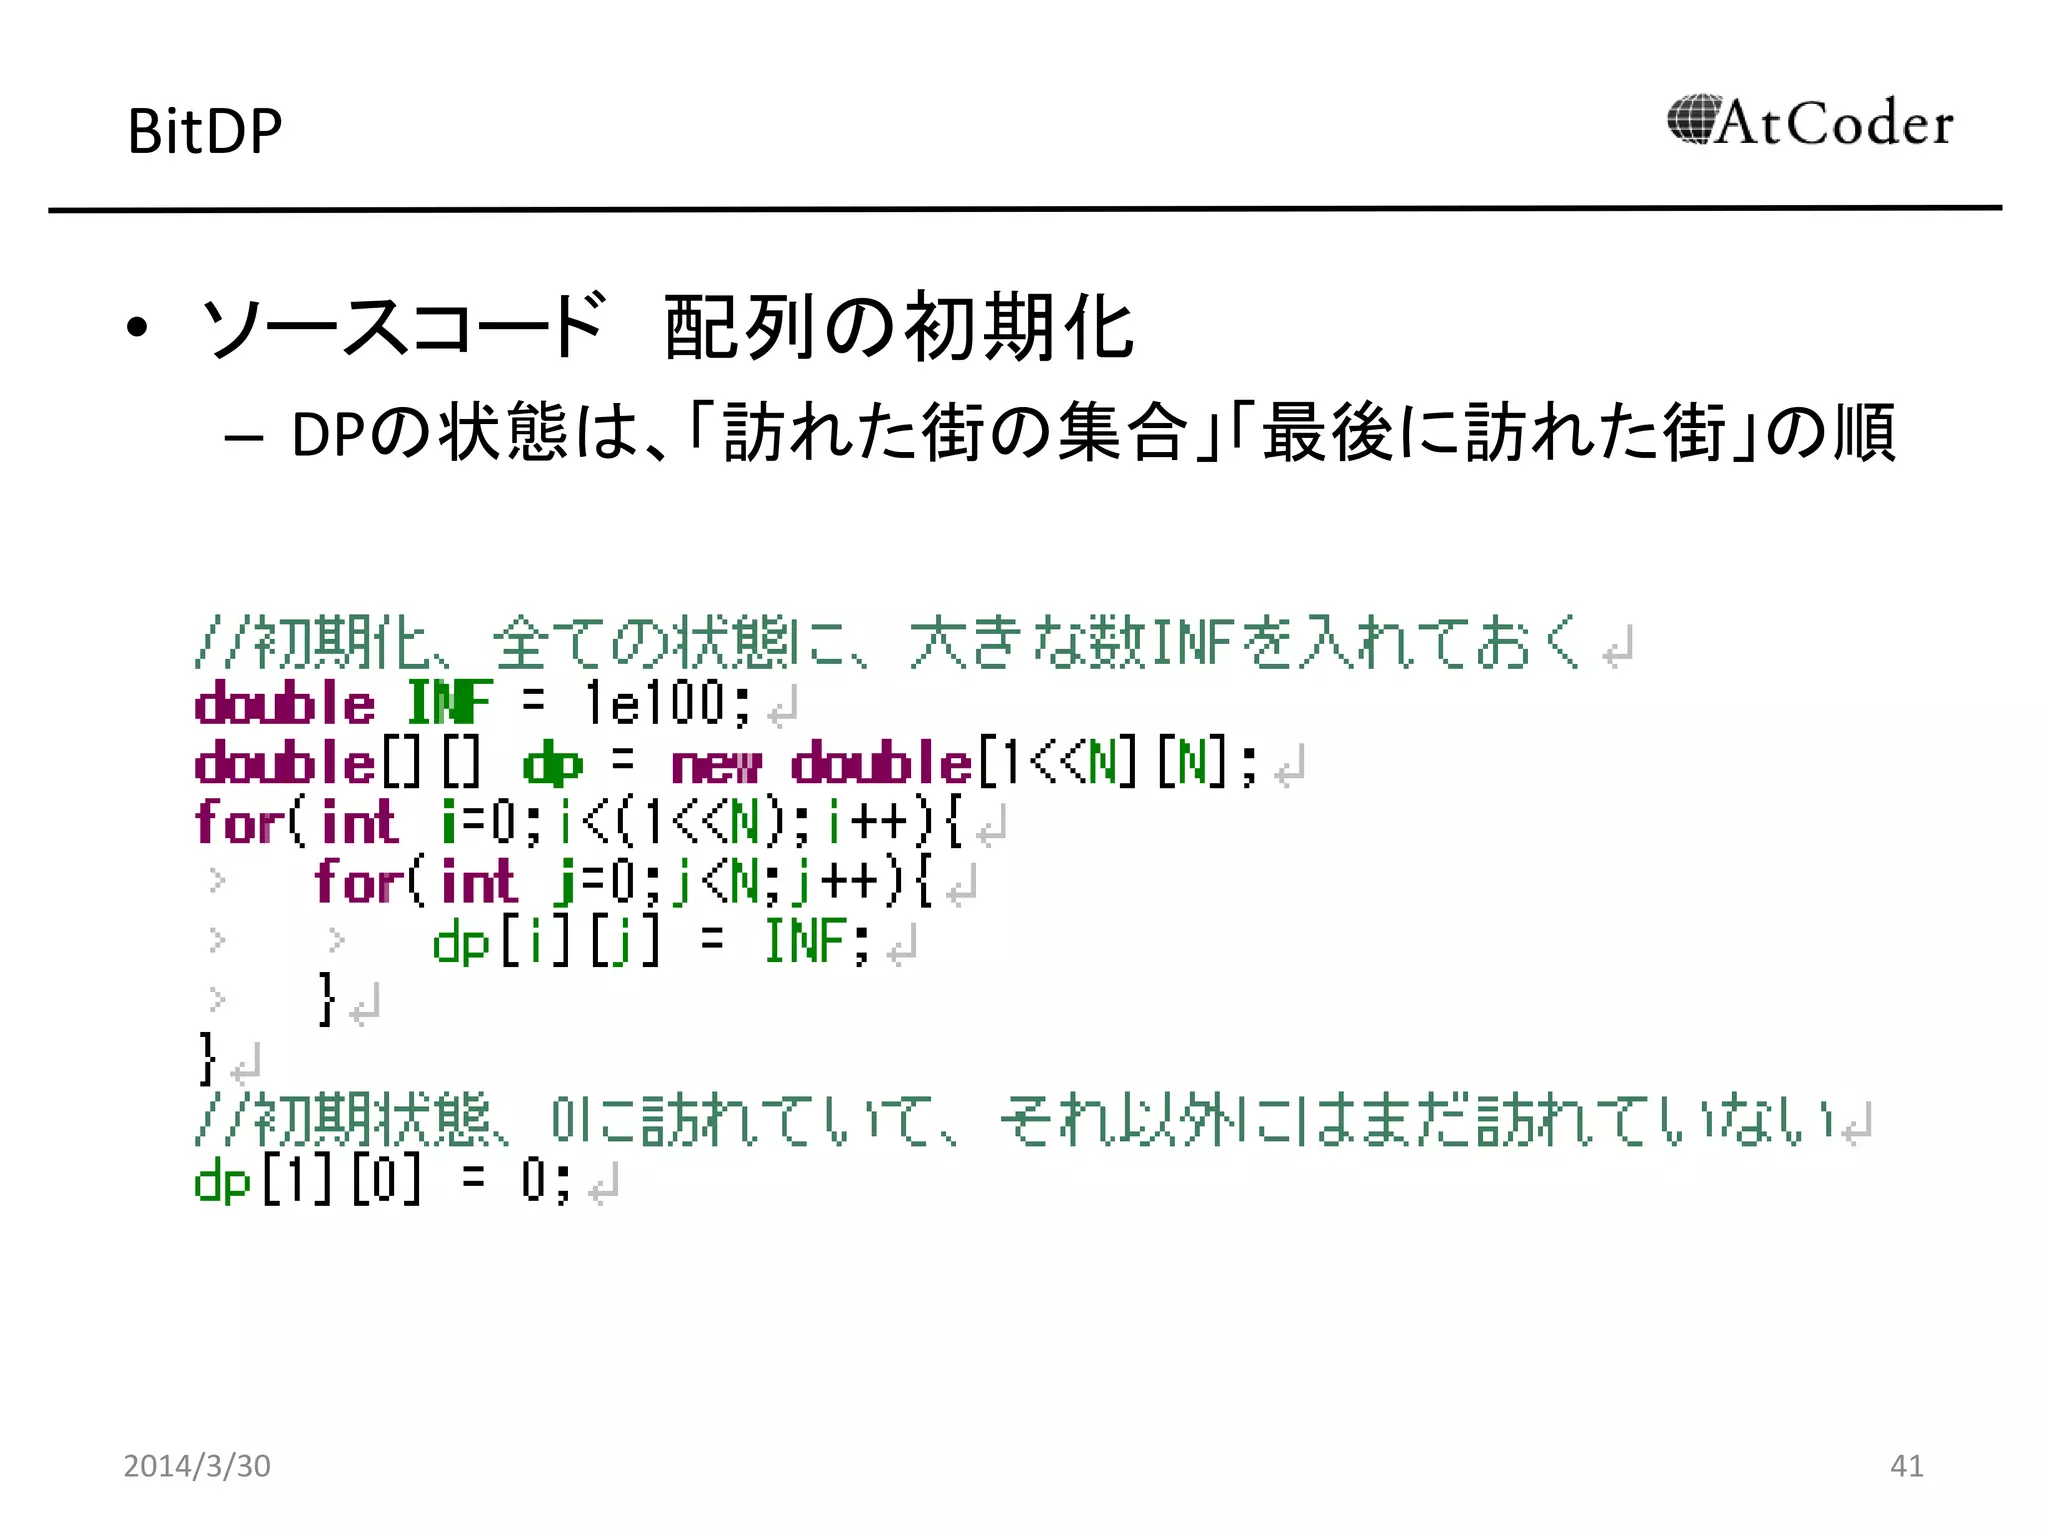Click the line declaring double[][] dp
Screen dimensions: 2048x1536
tap(726, 763)
